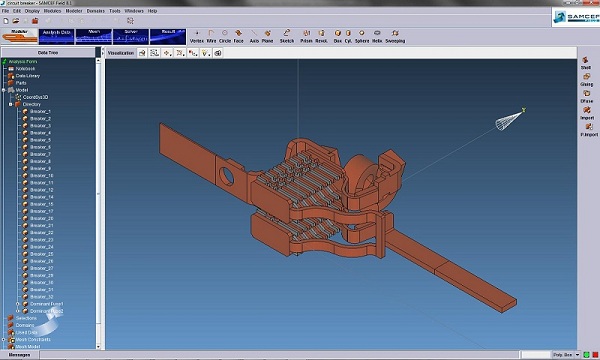This screenshot has height=360, width=600.
Task: Select the Wire tool
Action: (x=211, y=36)
